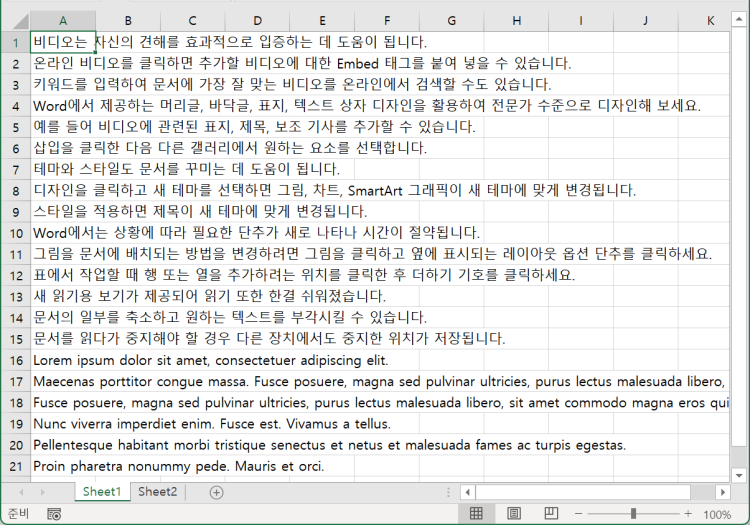Screen dimensions: 750x525
Task: Click the Select All corner triangle
Action: click(21, 21)
